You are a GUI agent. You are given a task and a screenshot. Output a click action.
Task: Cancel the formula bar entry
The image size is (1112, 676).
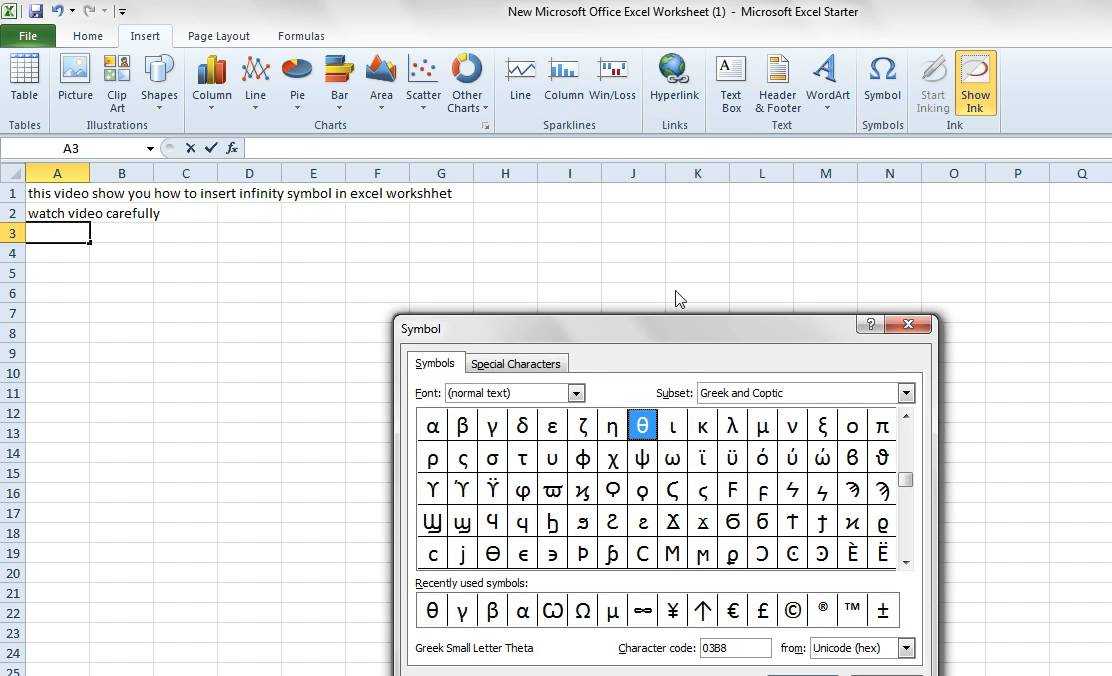(190, 148)
